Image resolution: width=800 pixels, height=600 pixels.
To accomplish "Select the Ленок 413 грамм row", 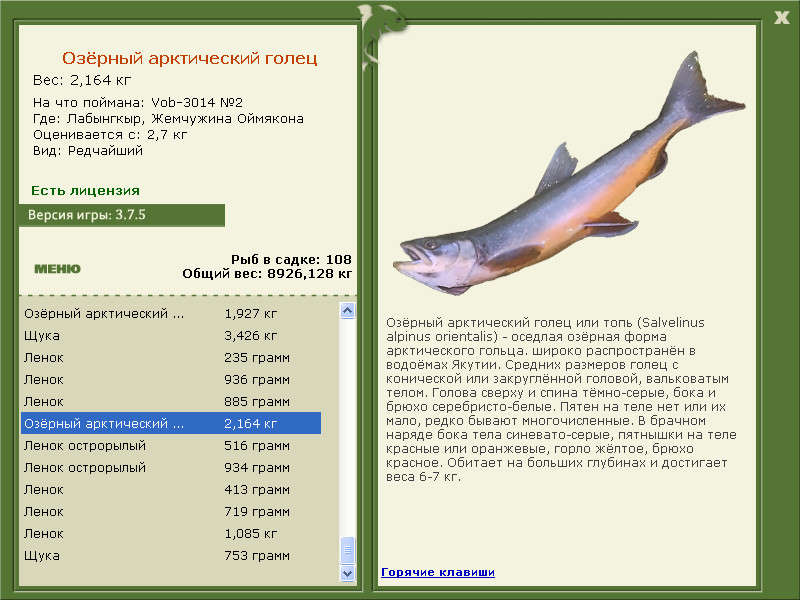I will click(x=171, y=489).
